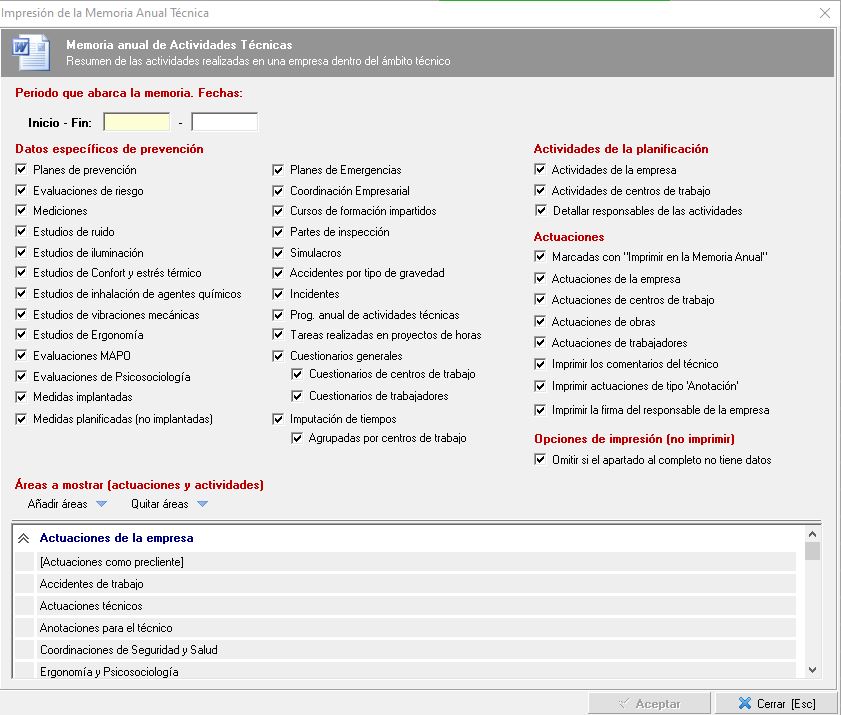Click the Aceptar button
The width and height of the screenshot is (841, 715).
click(650, 703)
